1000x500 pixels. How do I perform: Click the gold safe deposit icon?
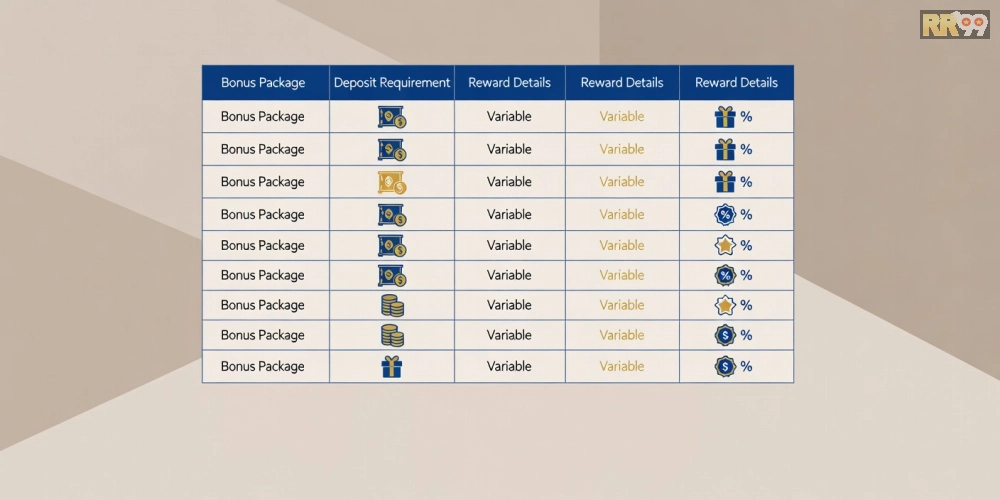click(392, 182)
